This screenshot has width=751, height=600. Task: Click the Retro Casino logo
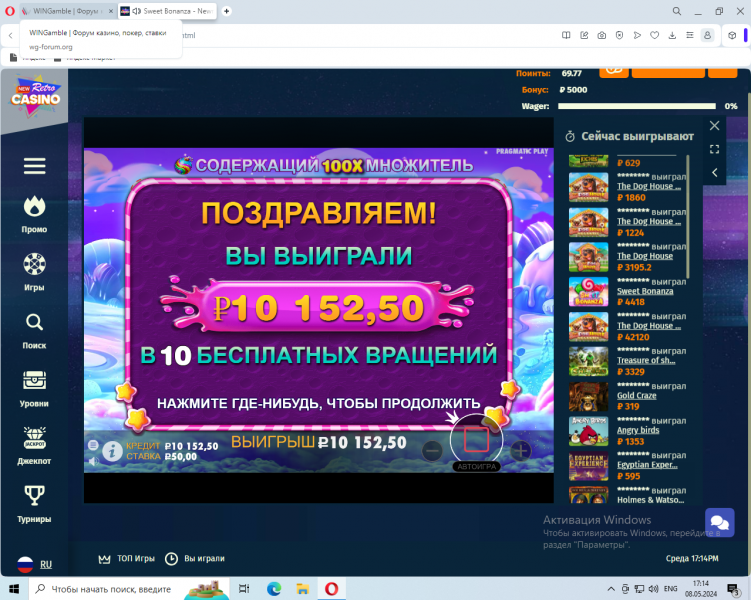[35, 96]
